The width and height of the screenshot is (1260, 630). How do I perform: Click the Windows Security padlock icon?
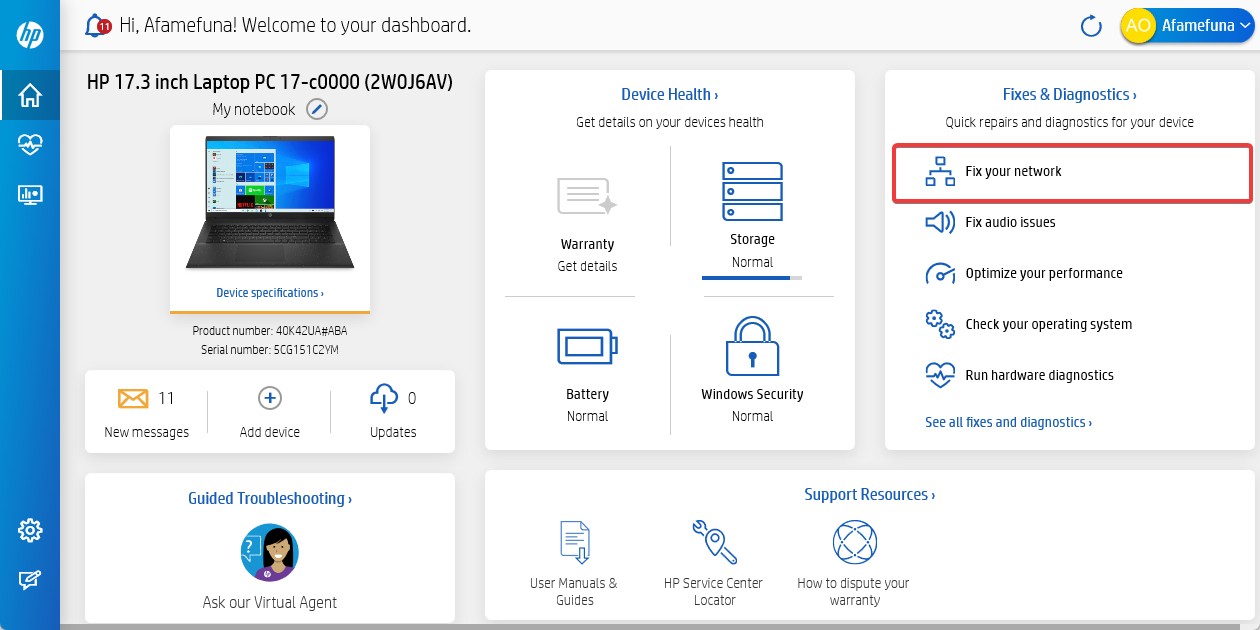click(x=752, y=346)
